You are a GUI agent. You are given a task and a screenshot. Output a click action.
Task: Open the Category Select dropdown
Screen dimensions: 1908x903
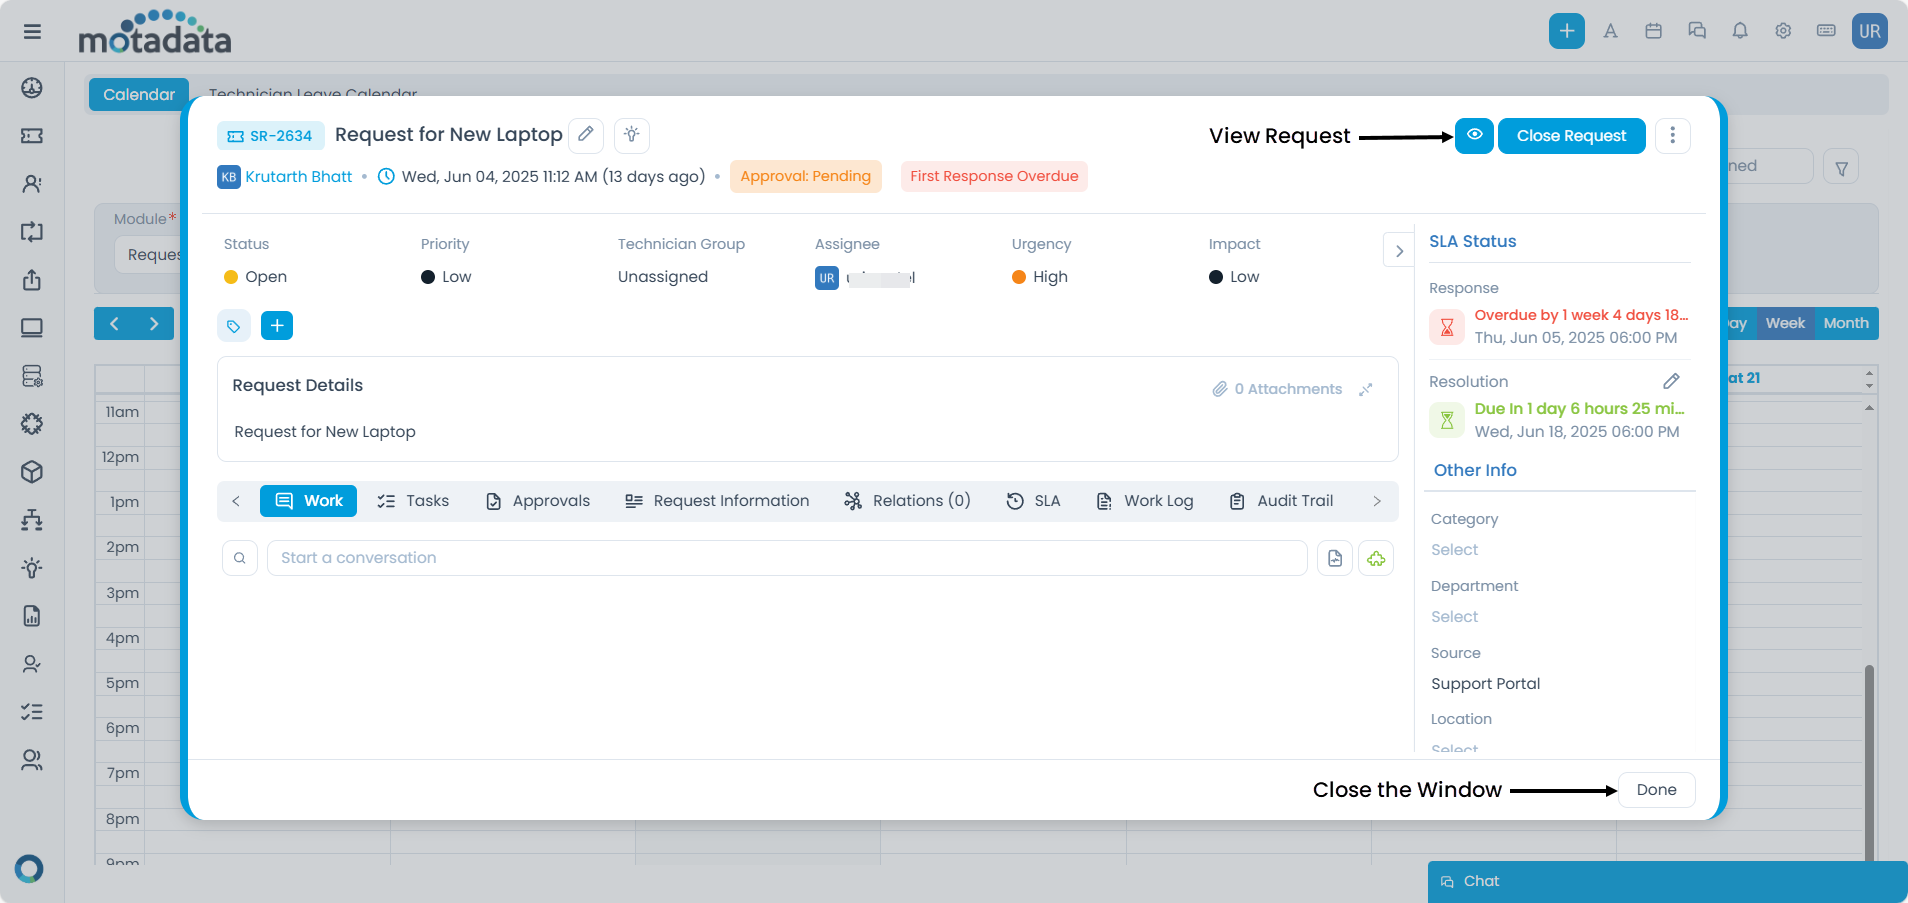point(1454,550)
